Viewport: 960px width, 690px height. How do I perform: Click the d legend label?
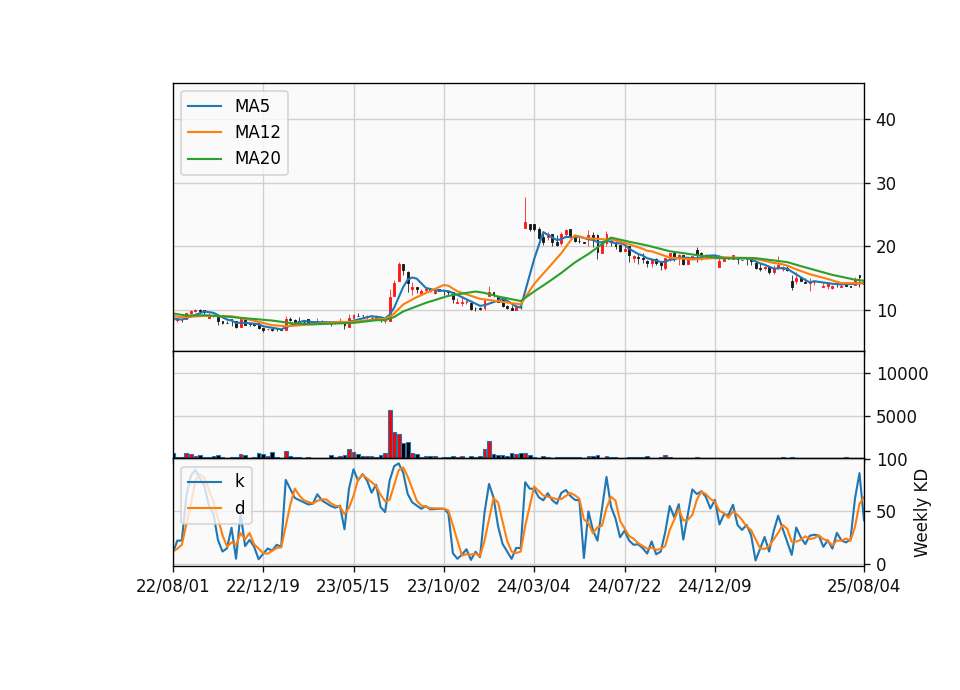239,508
